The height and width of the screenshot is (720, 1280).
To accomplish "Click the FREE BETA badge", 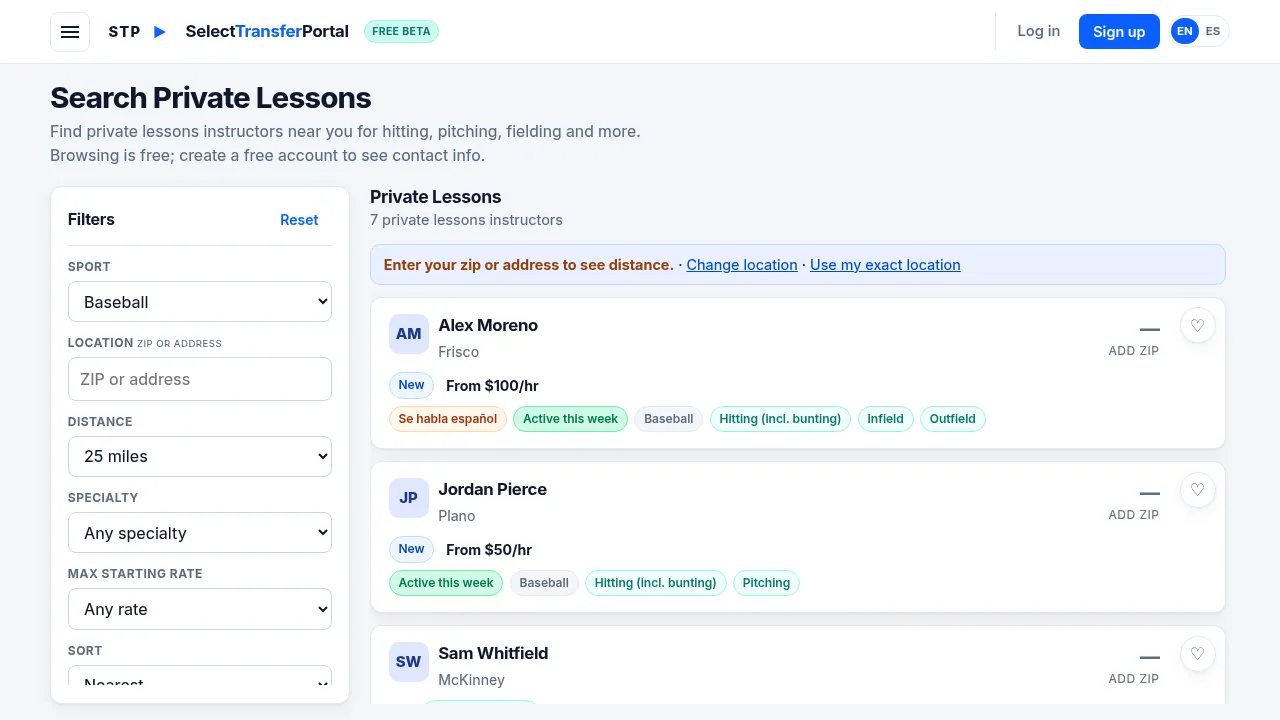I will [401, 31].
